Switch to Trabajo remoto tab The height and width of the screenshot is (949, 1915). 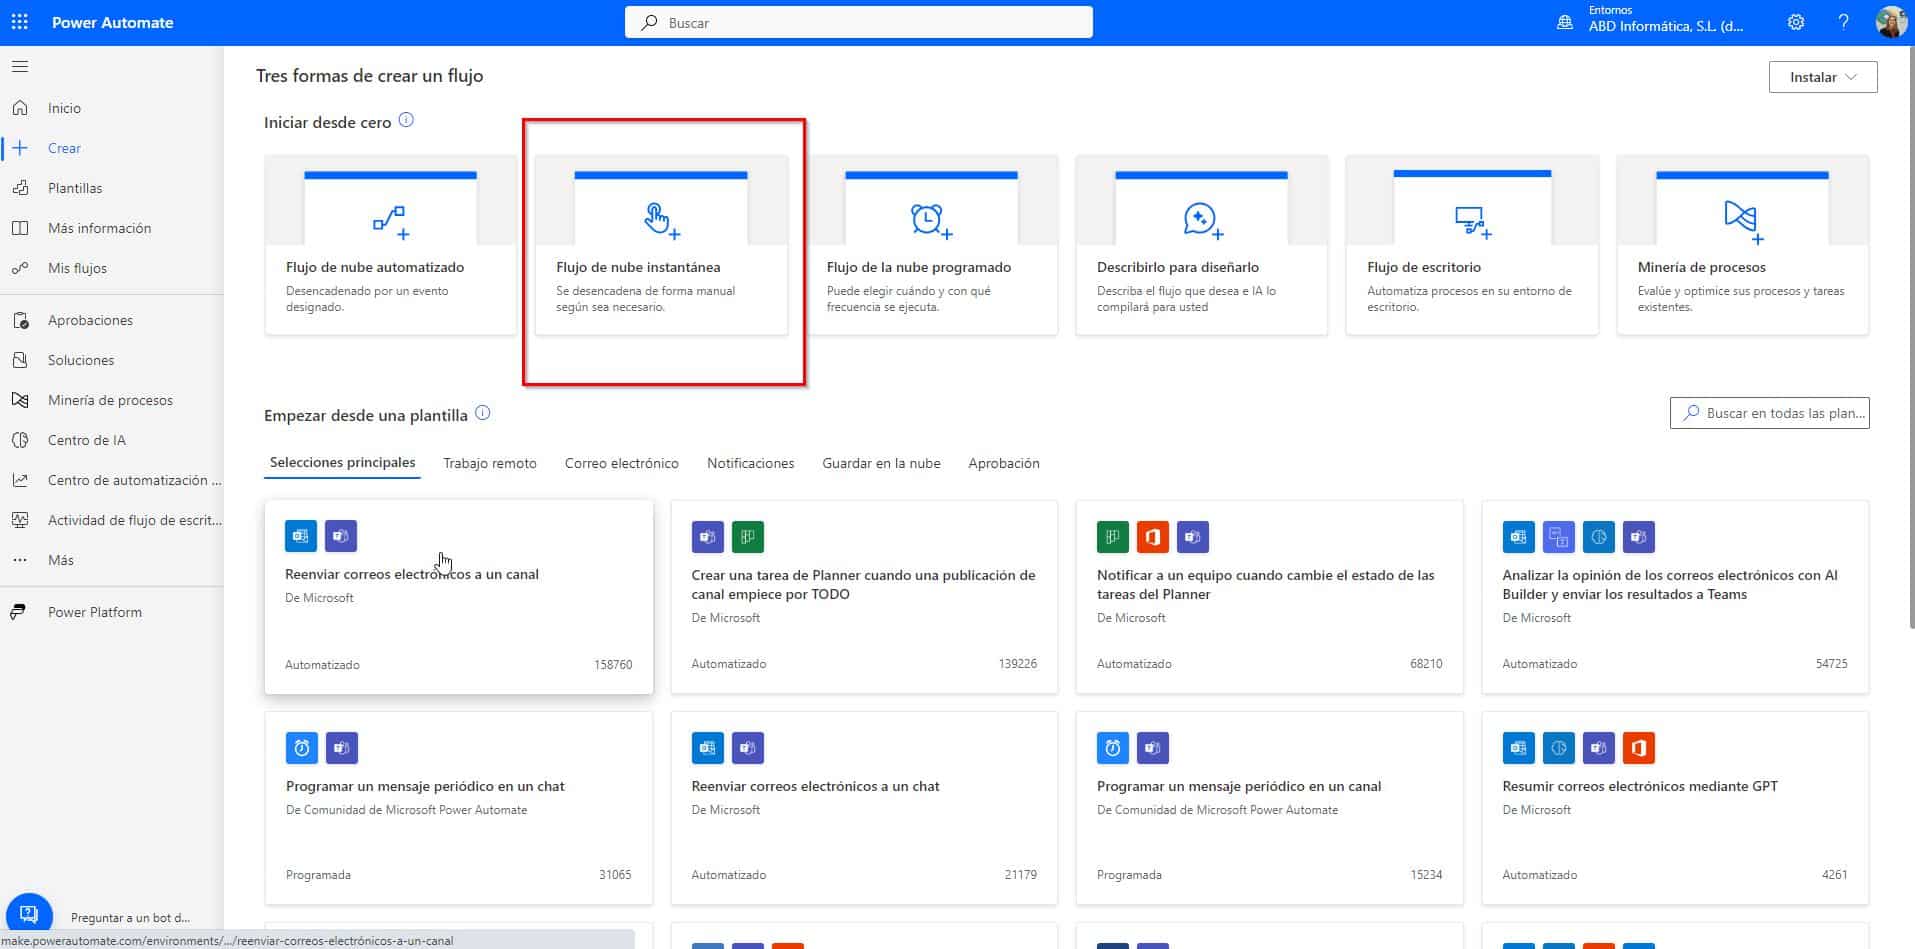pos(490,463)
